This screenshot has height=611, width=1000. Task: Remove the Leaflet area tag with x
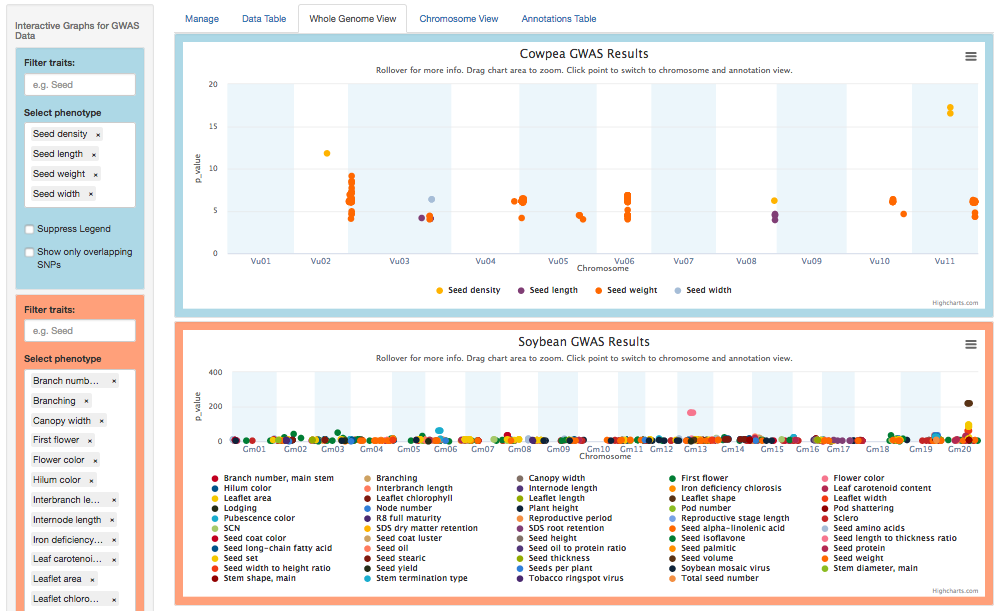coord(92,580)
